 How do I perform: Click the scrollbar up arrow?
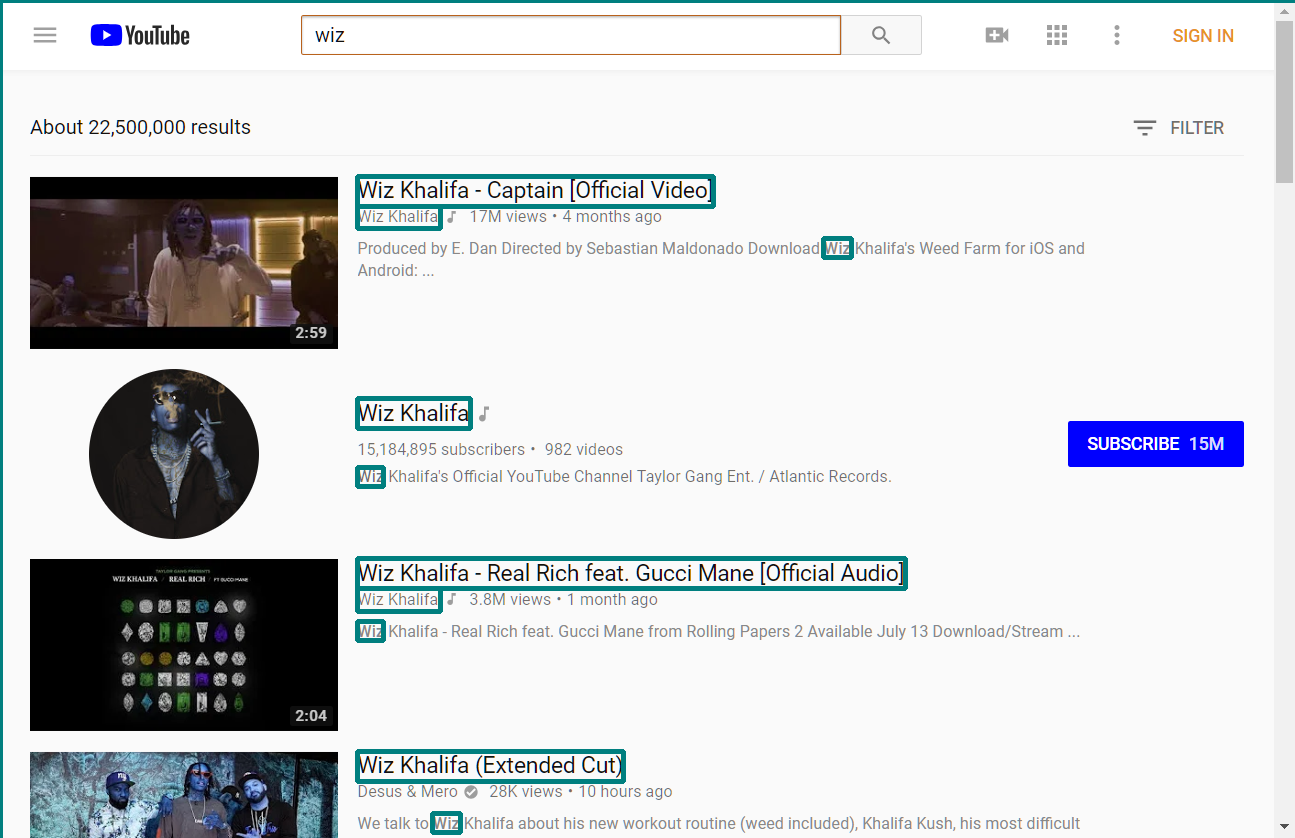(1285, 10)
